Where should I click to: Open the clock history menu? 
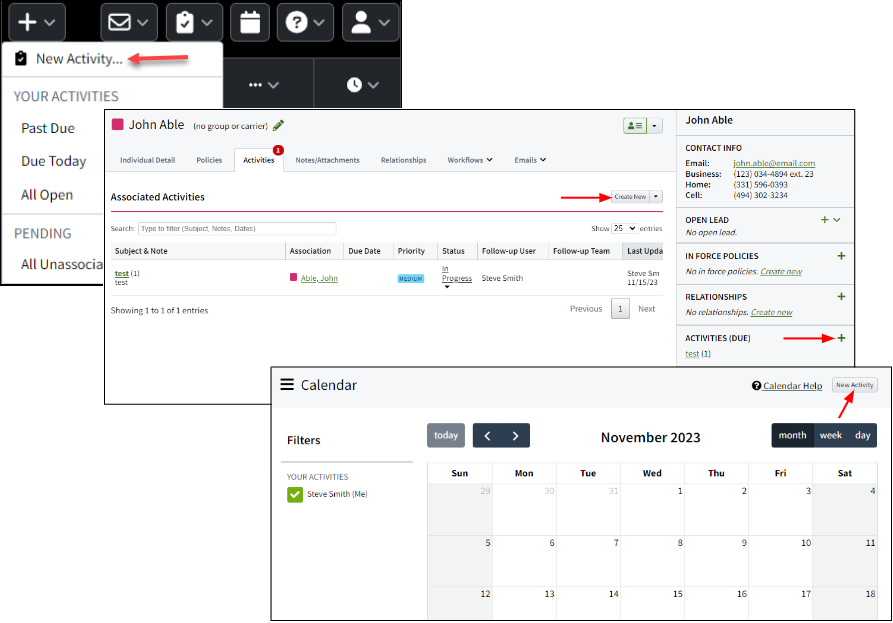click(363, 85)
